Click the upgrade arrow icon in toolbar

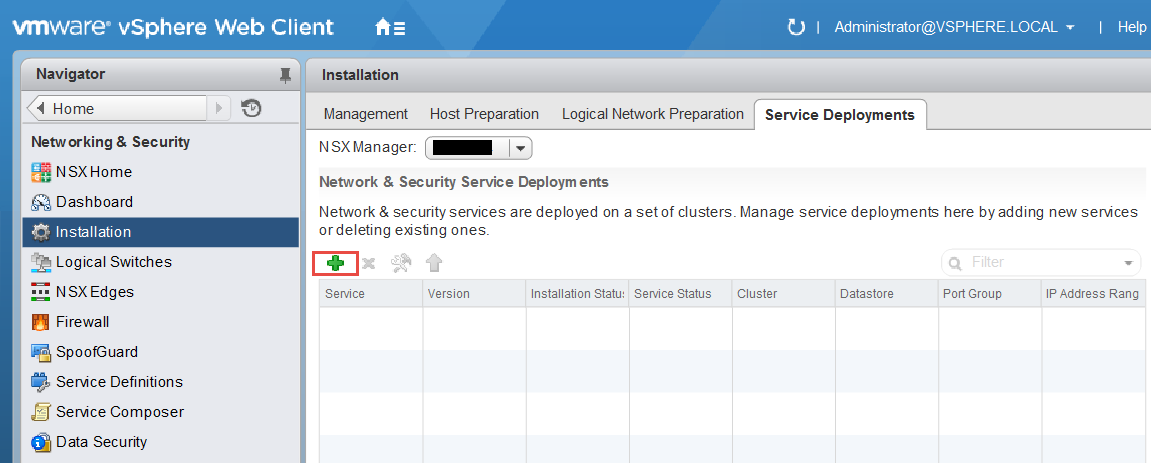tap(434, 263)
